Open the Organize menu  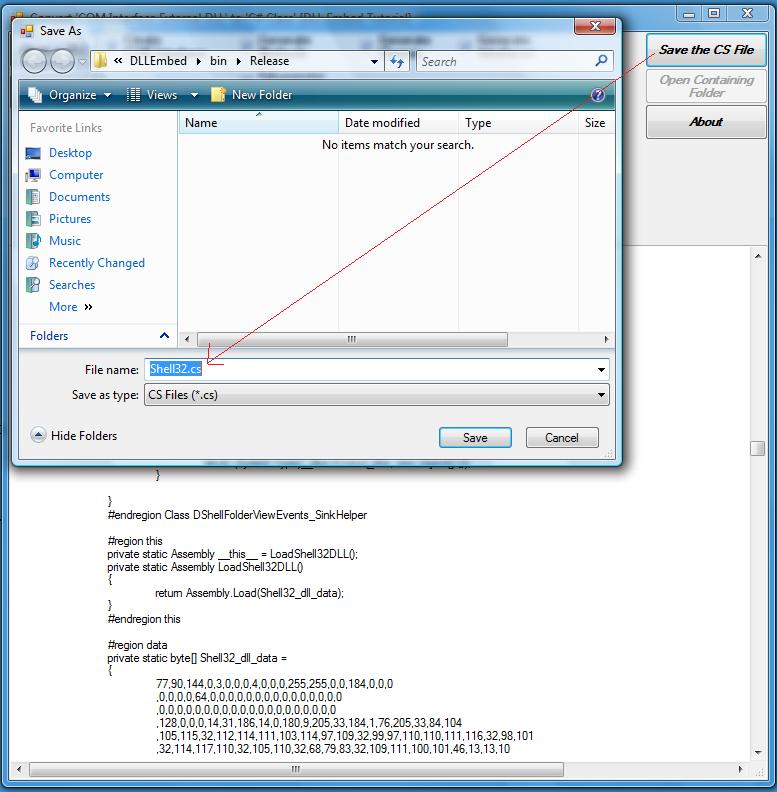(69, 95)
